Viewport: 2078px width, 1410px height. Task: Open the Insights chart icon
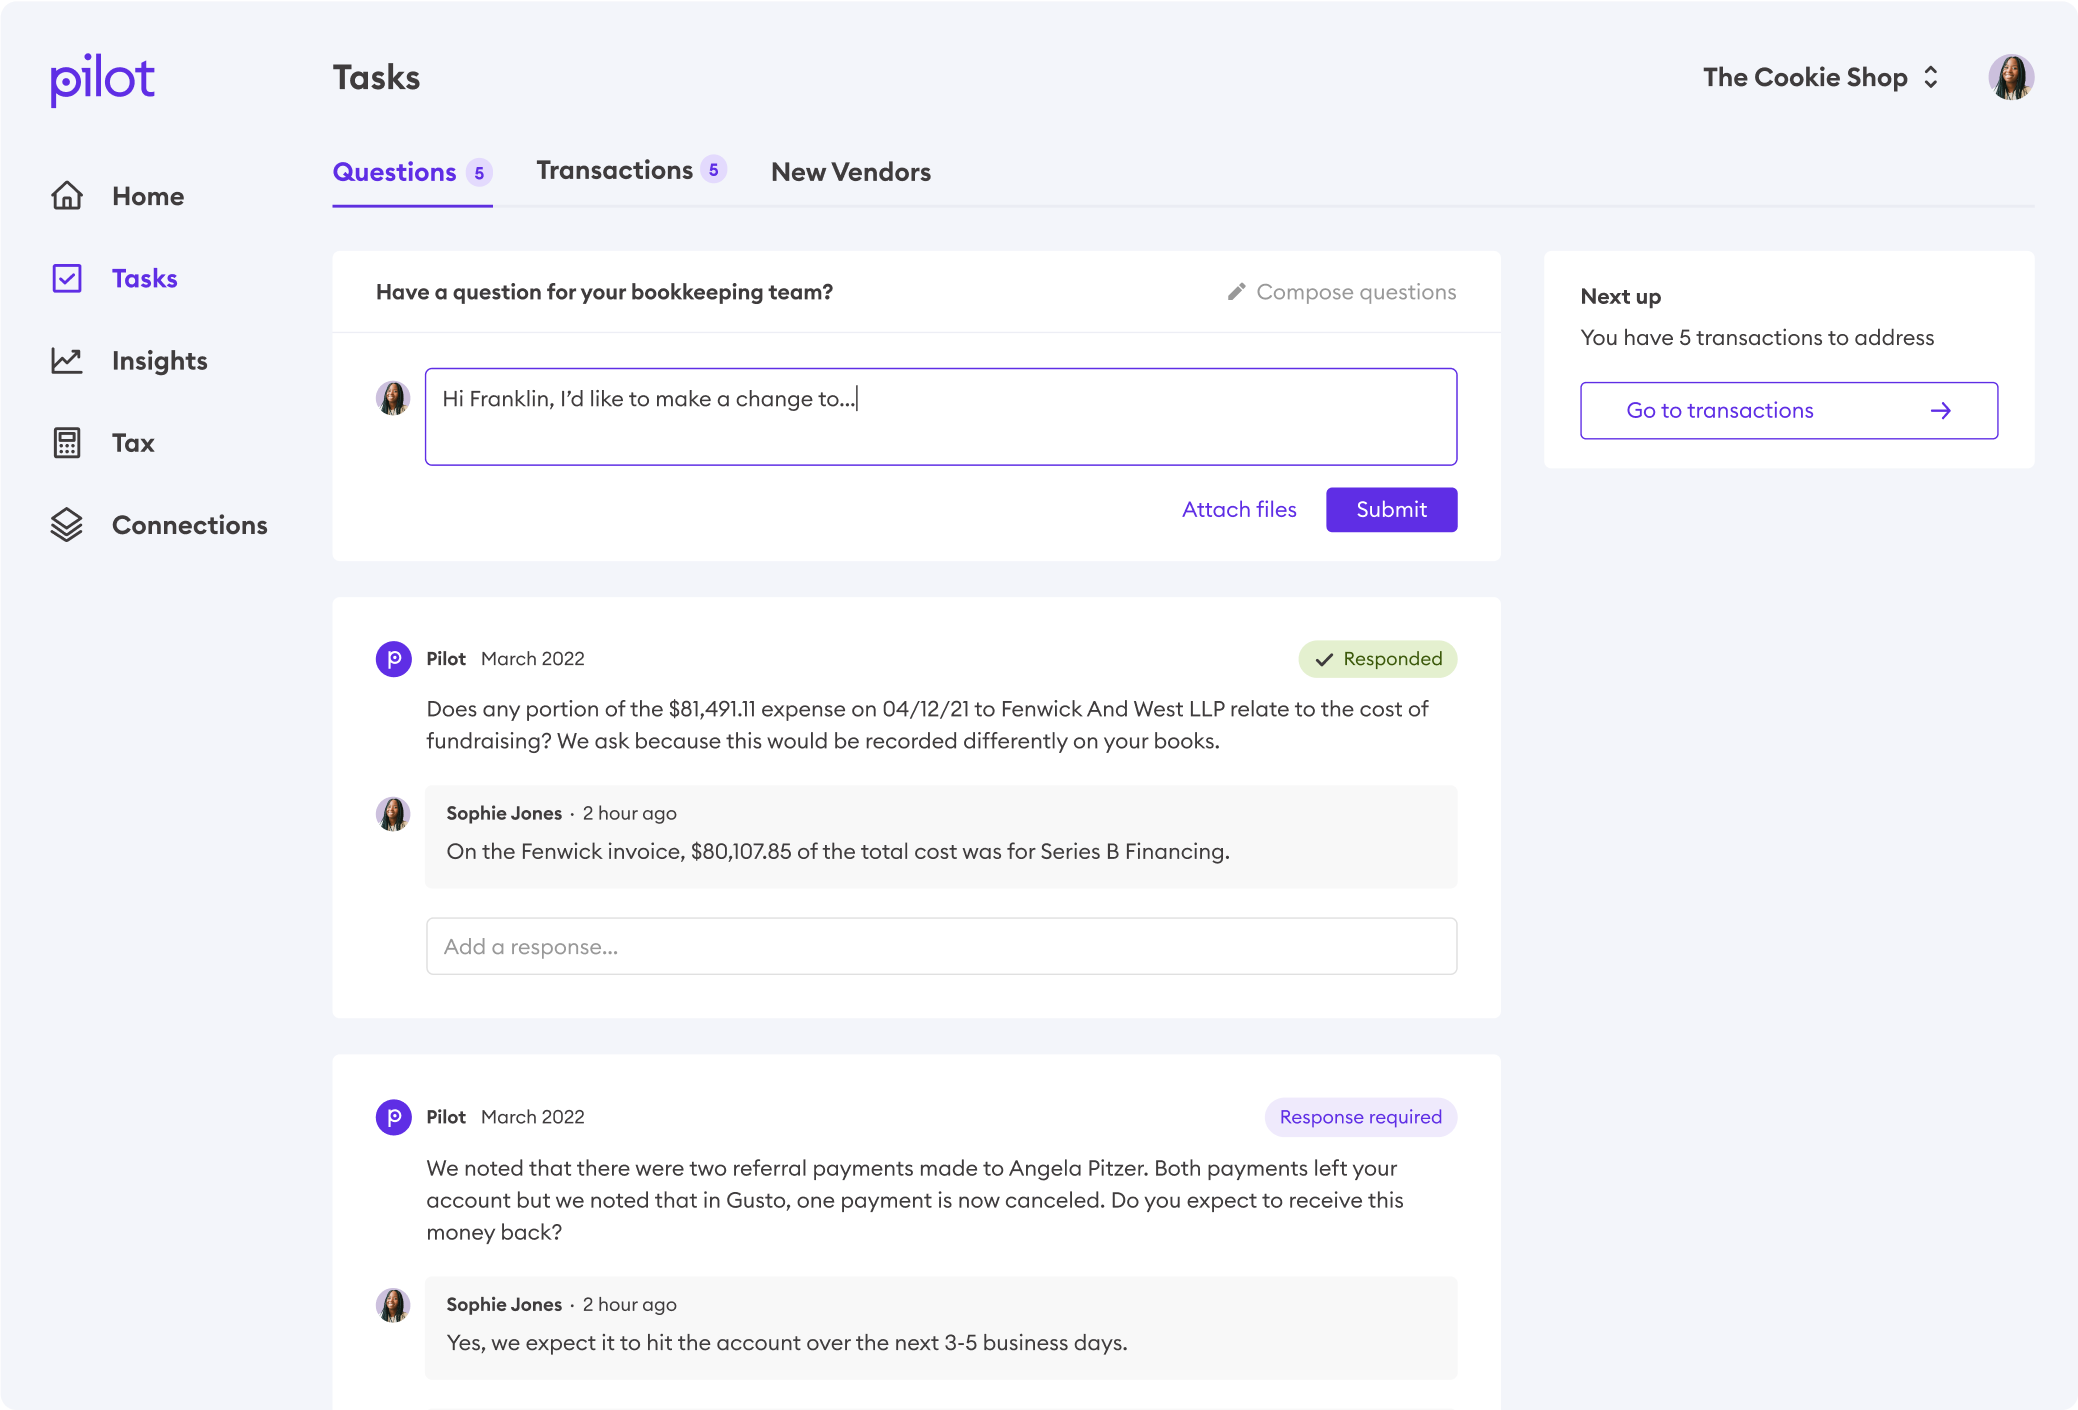[67, 360]
